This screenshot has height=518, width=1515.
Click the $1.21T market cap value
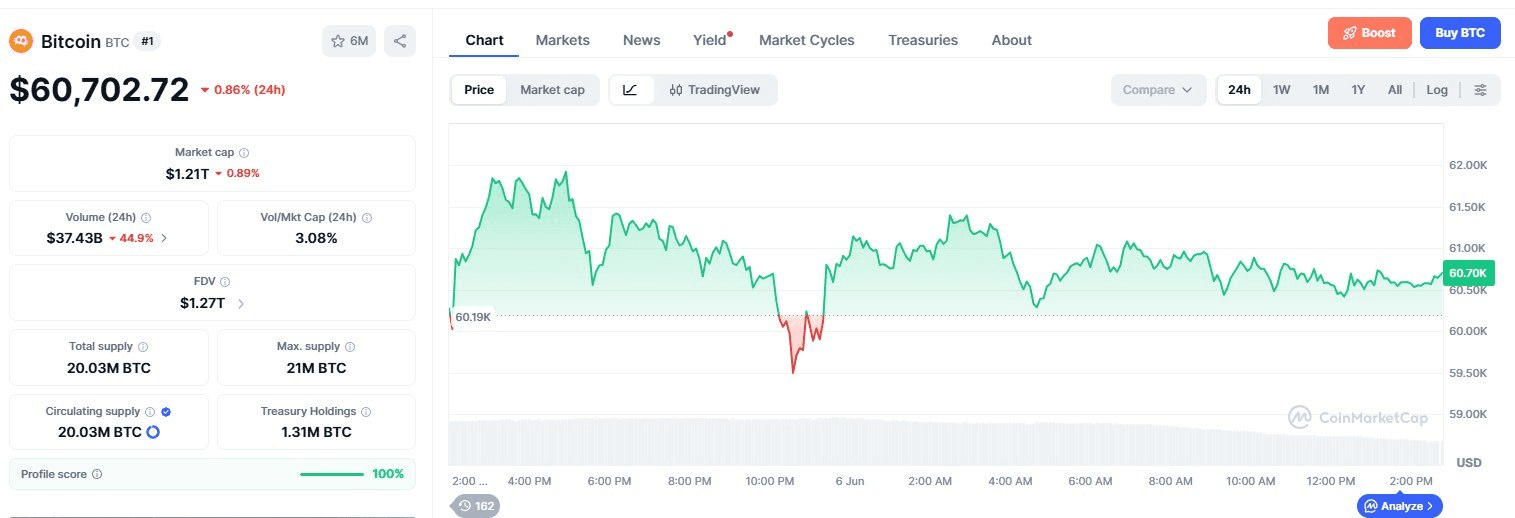(x=187, y=173)
